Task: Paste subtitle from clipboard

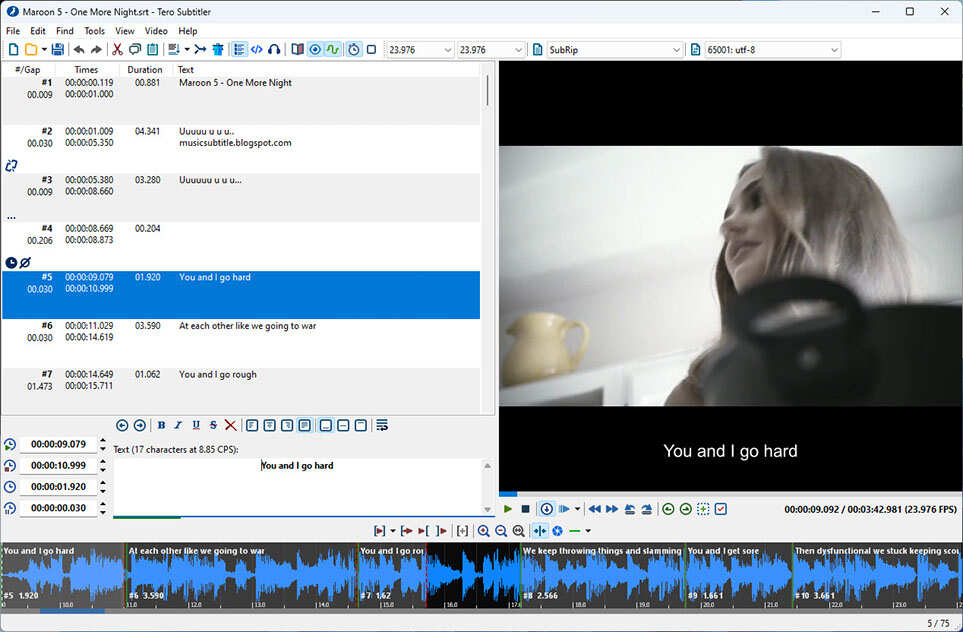Action: pos(152,50)
